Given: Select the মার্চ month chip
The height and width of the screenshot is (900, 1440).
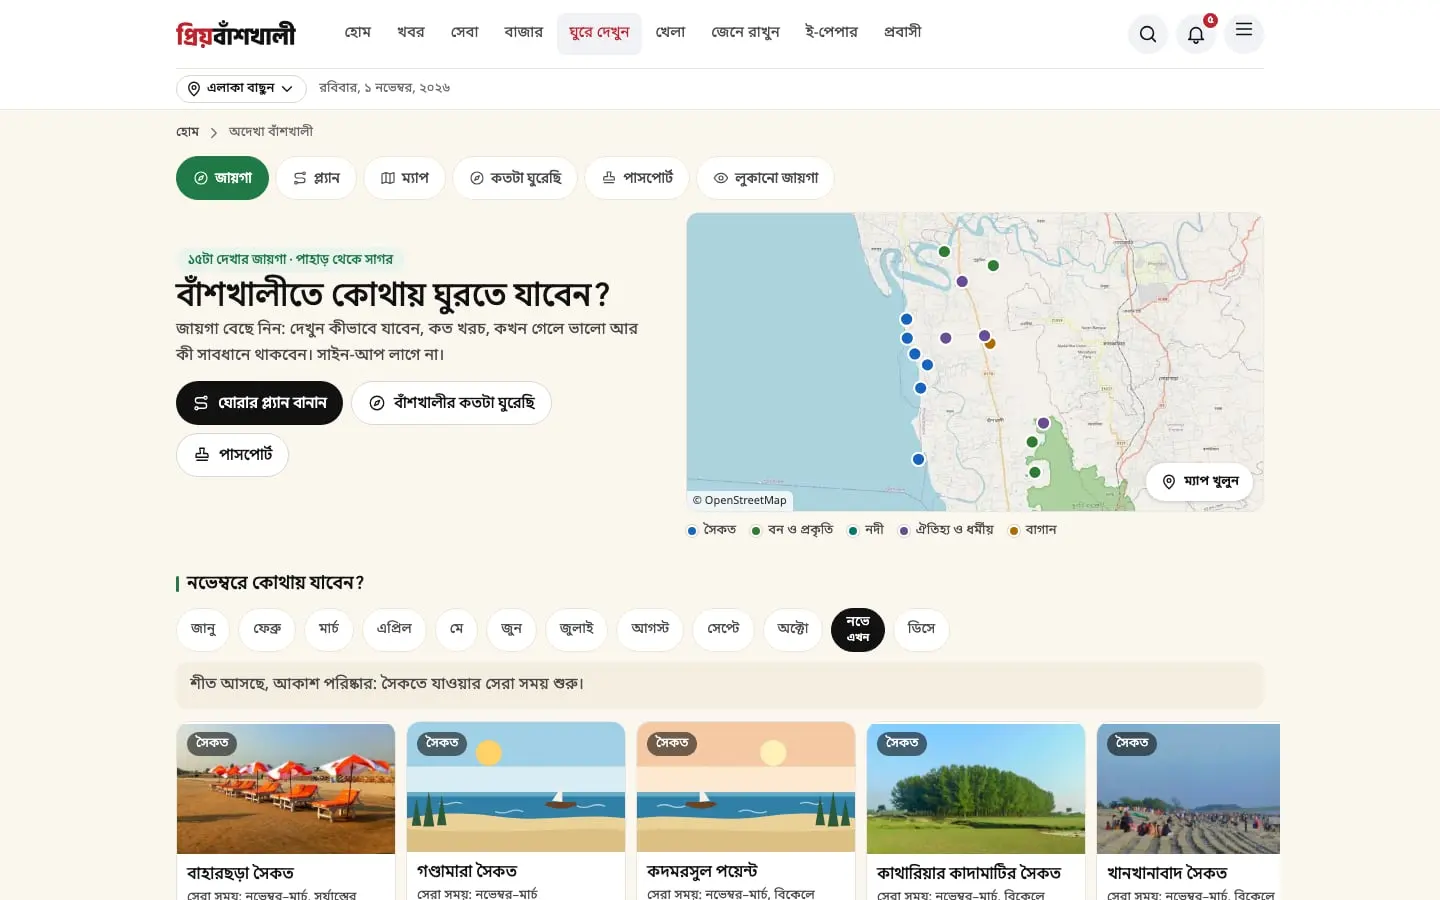Looking at the screenshot, I should [329, 629].
